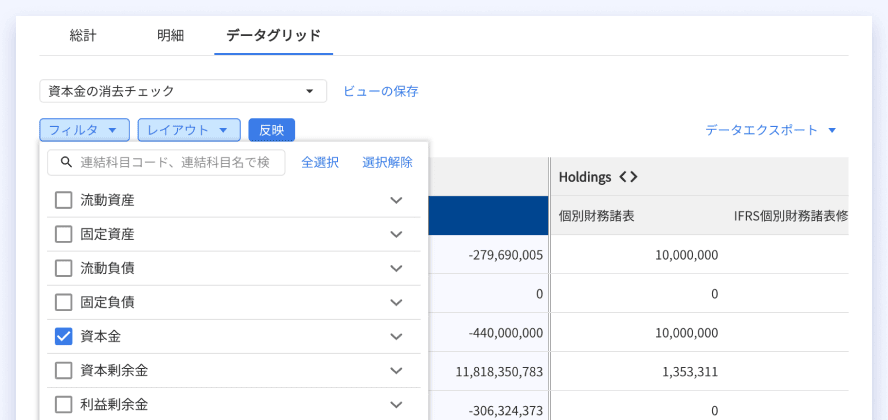Open the データエクスポート menu
Image resolution: width=888 pixels, height=420 pixels.
coord(771,130)
